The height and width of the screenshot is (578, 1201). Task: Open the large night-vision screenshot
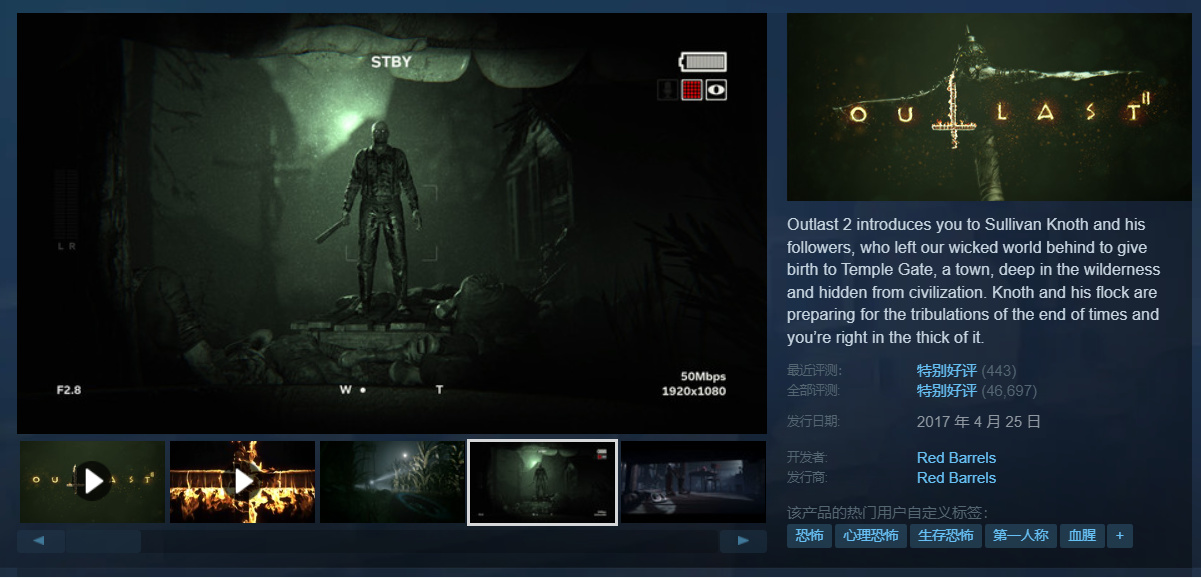pos(392,223)
